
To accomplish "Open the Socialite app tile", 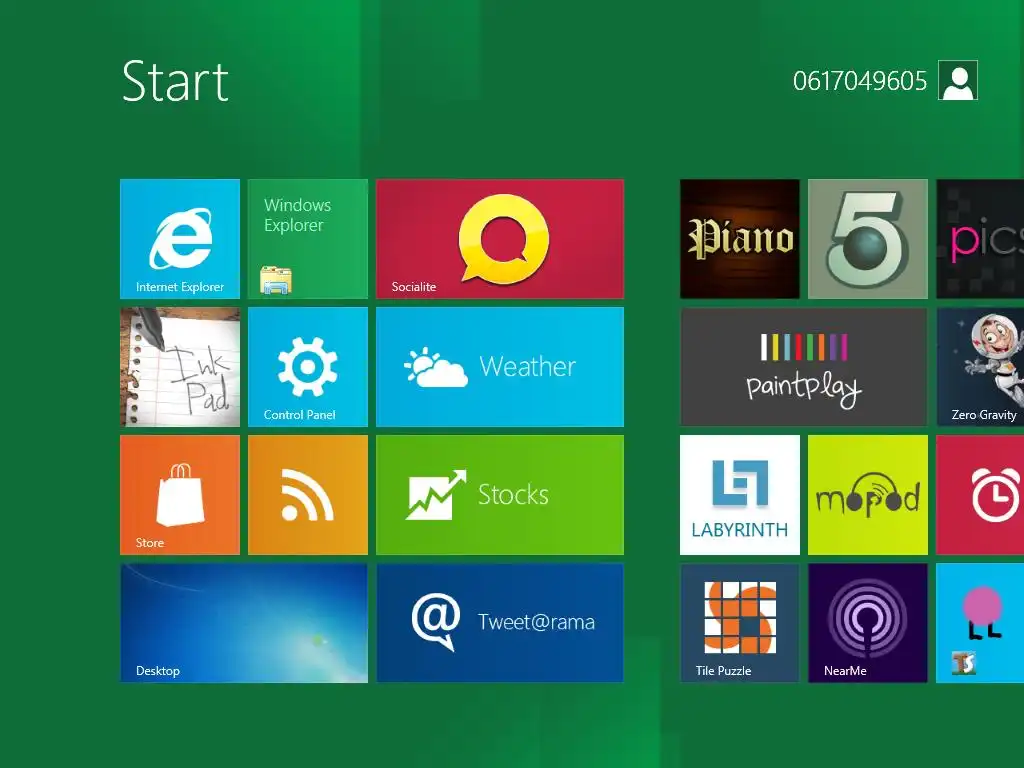I will 500,239.
